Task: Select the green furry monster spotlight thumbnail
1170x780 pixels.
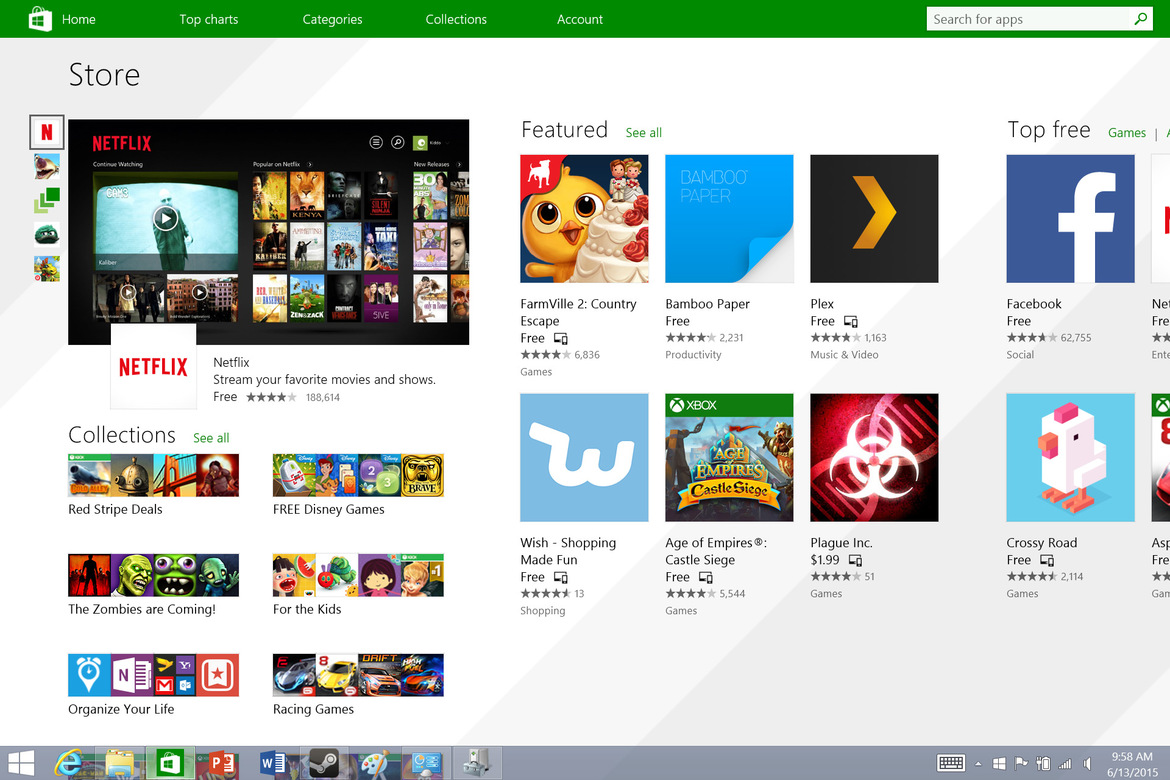Action: [47, 234]
